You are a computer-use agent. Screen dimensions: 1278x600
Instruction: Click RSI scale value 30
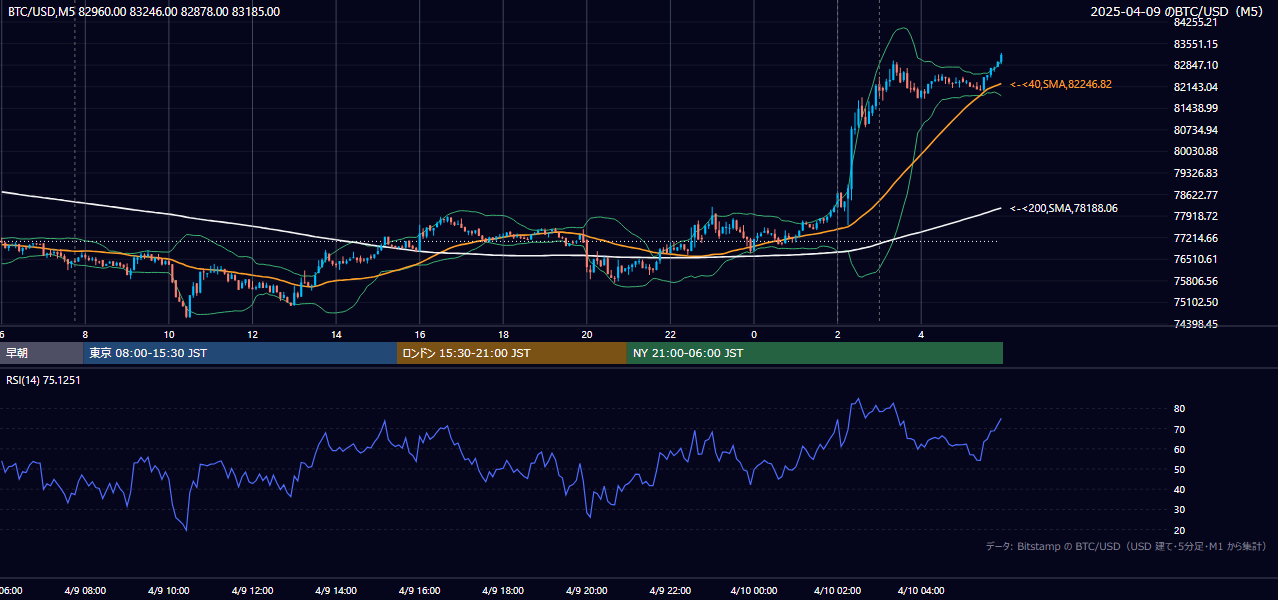(x=1180, y=510)
